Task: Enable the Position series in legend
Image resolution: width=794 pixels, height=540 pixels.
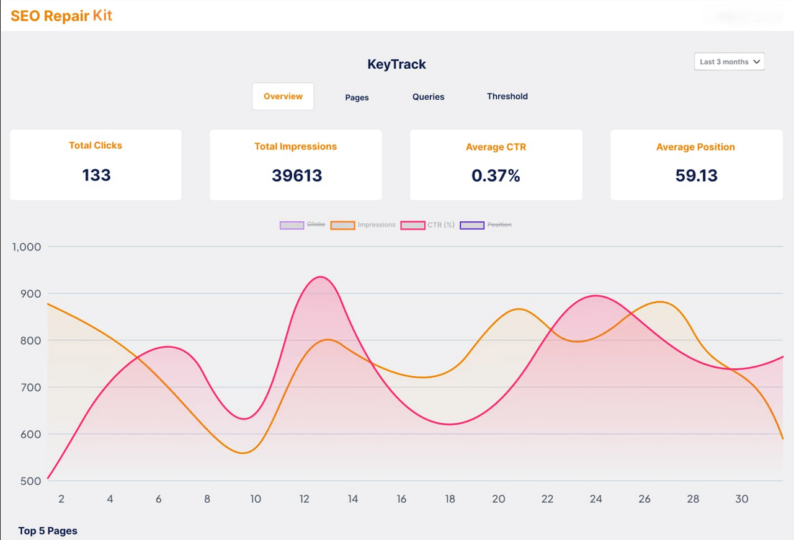Action: pos(499,225)
